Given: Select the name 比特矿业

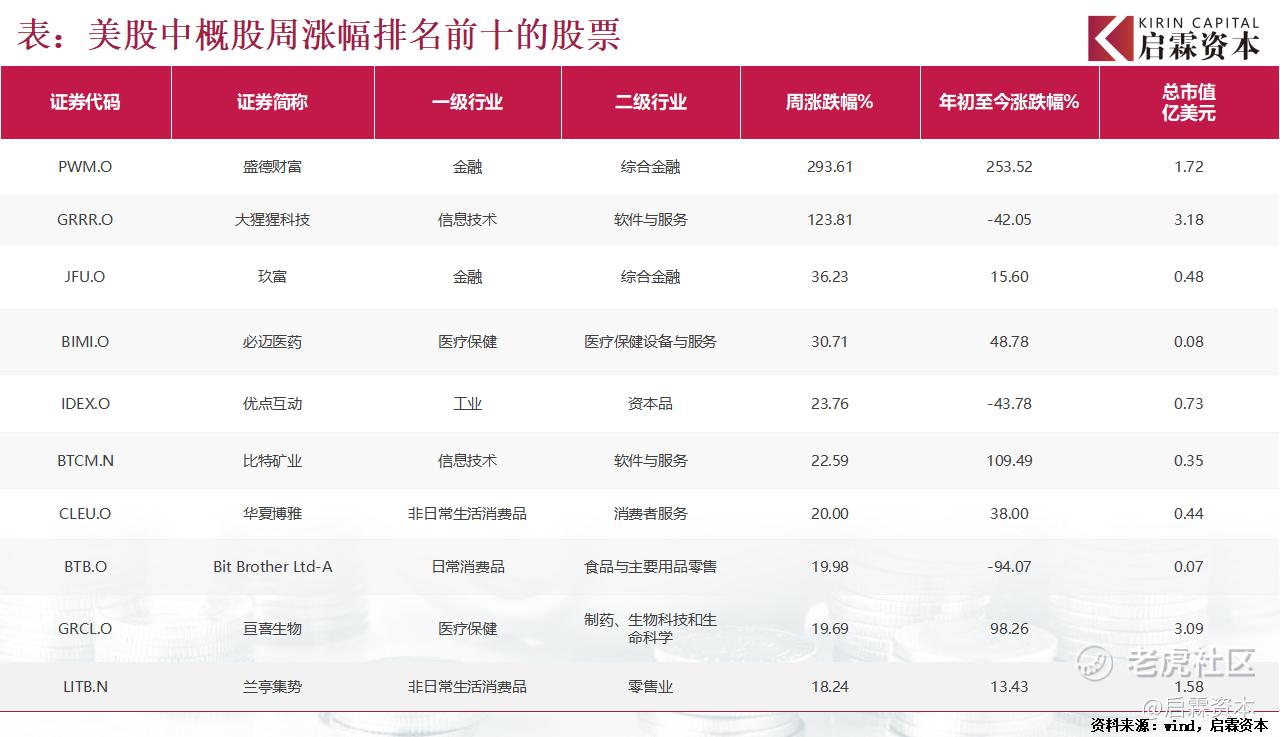Looking at the screenshot, I should pyautogui.click(x=272, y=460).
